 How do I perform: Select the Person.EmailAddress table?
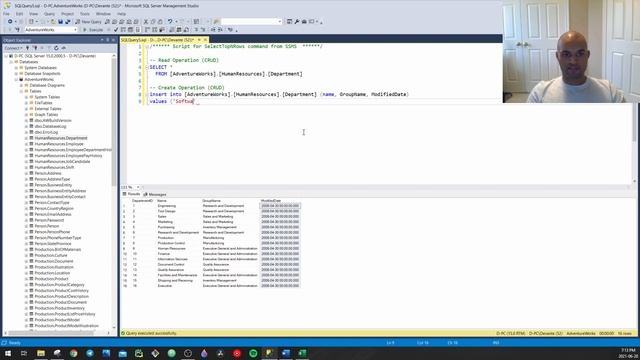[x=53, y=214]
